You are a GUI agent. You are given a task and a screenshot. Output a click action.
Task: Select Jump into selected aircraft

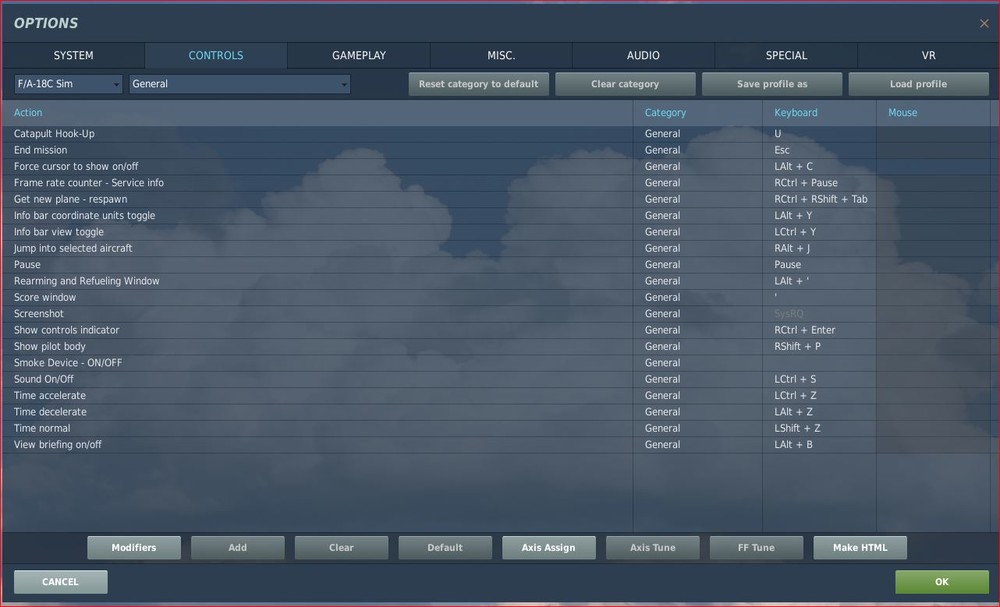[317, 249]
